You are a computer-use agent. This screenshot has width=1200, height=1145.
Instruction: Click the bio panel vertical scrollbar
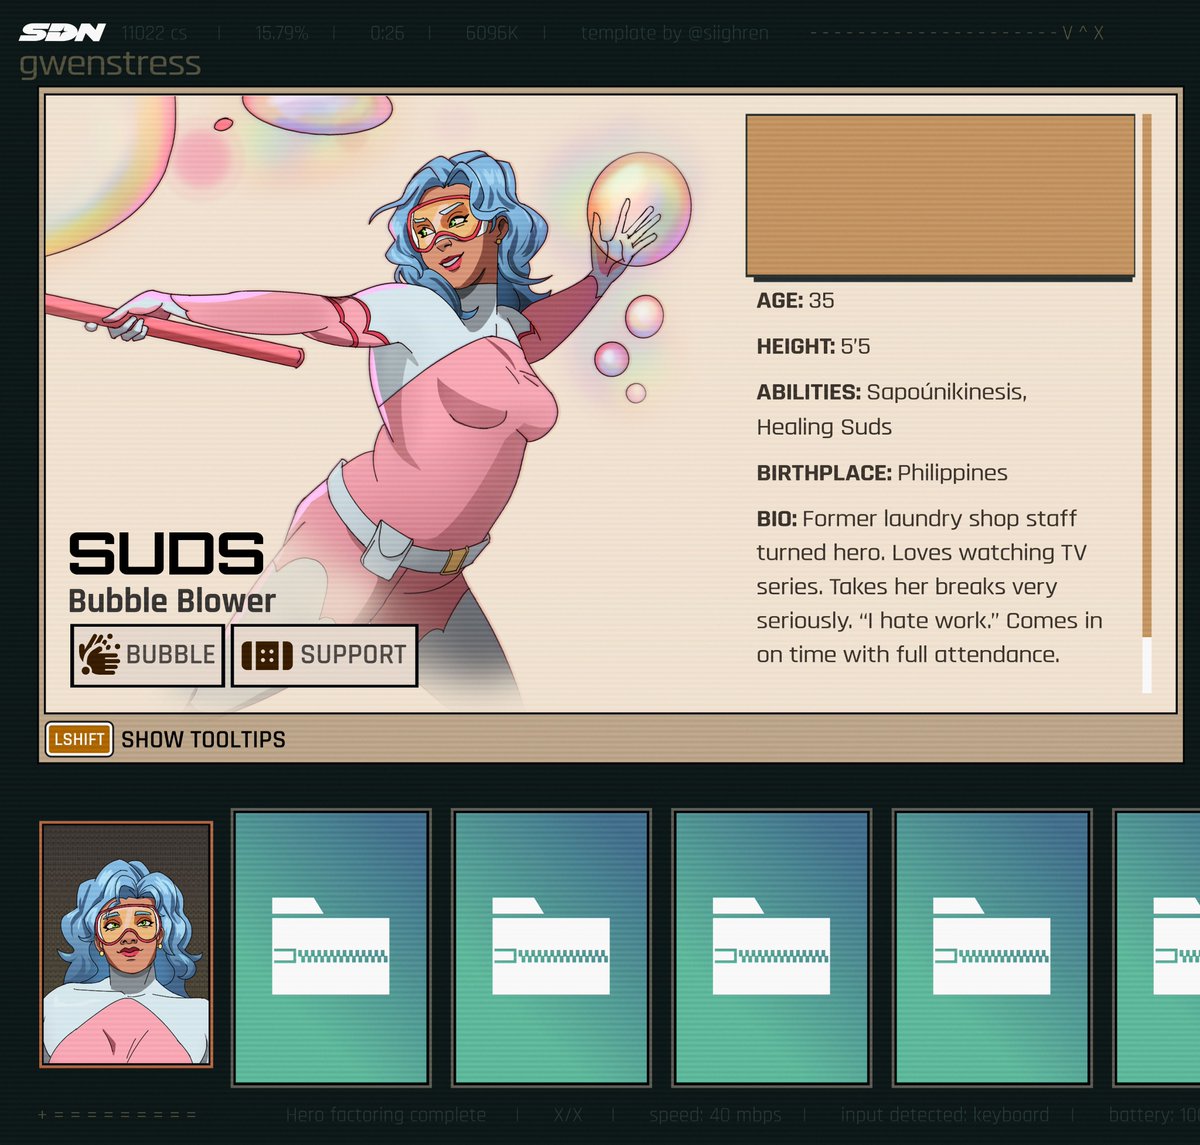click(x=1147, y=403)
